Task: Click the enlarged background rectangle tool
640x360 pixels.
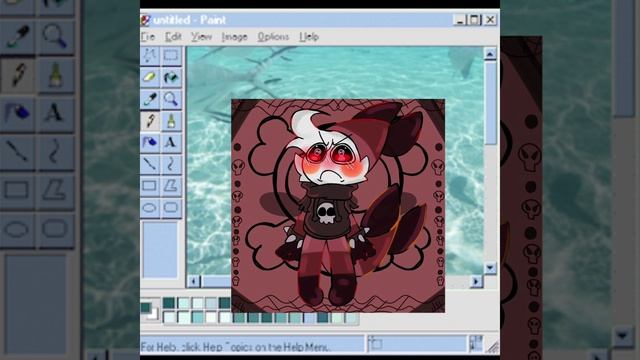Action: point(17,191)
